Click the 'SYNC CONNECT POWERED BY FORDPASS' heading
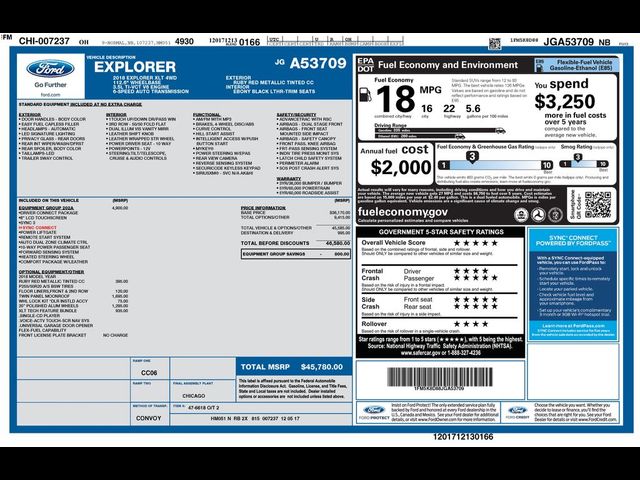The height and width of the screenshot is (480, 640). click(573, 240)
